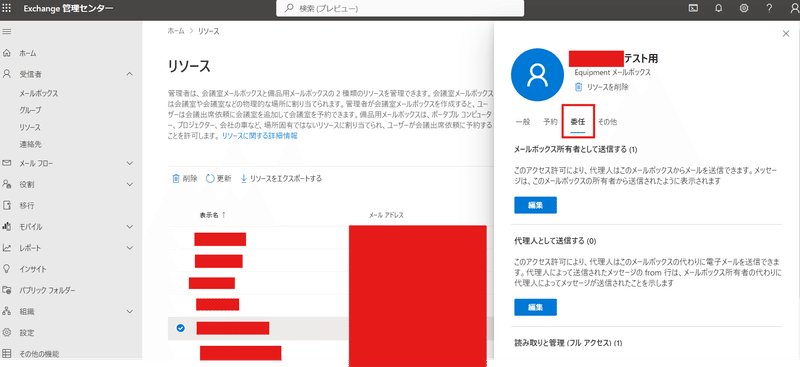Screen dimensions: 800x367
Task: Click the パブリック フォルダー icon
Action: pyautogui.click(x=7, y=290)
